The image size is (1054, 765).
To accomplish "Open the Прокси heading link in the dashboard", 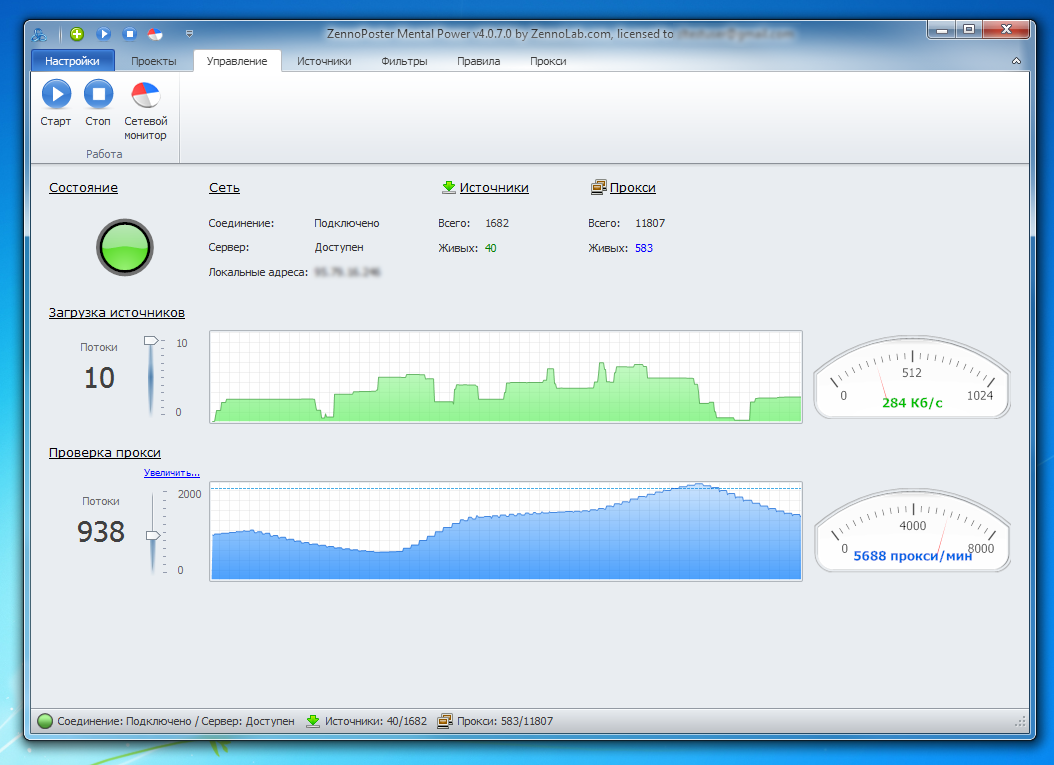I will tap(633, 188).
